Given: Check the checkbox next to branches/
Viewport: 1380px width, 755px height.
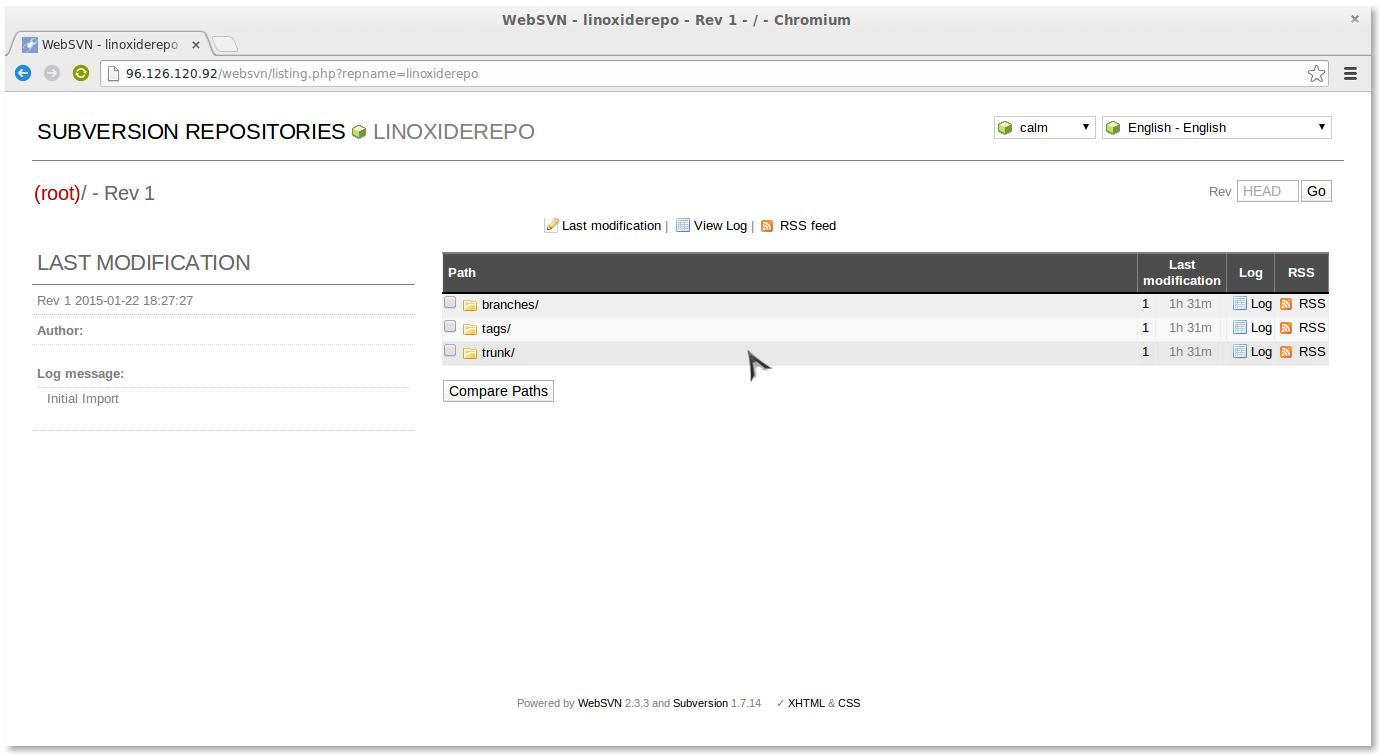Looking at the screenshot, I should coord(449,301).
